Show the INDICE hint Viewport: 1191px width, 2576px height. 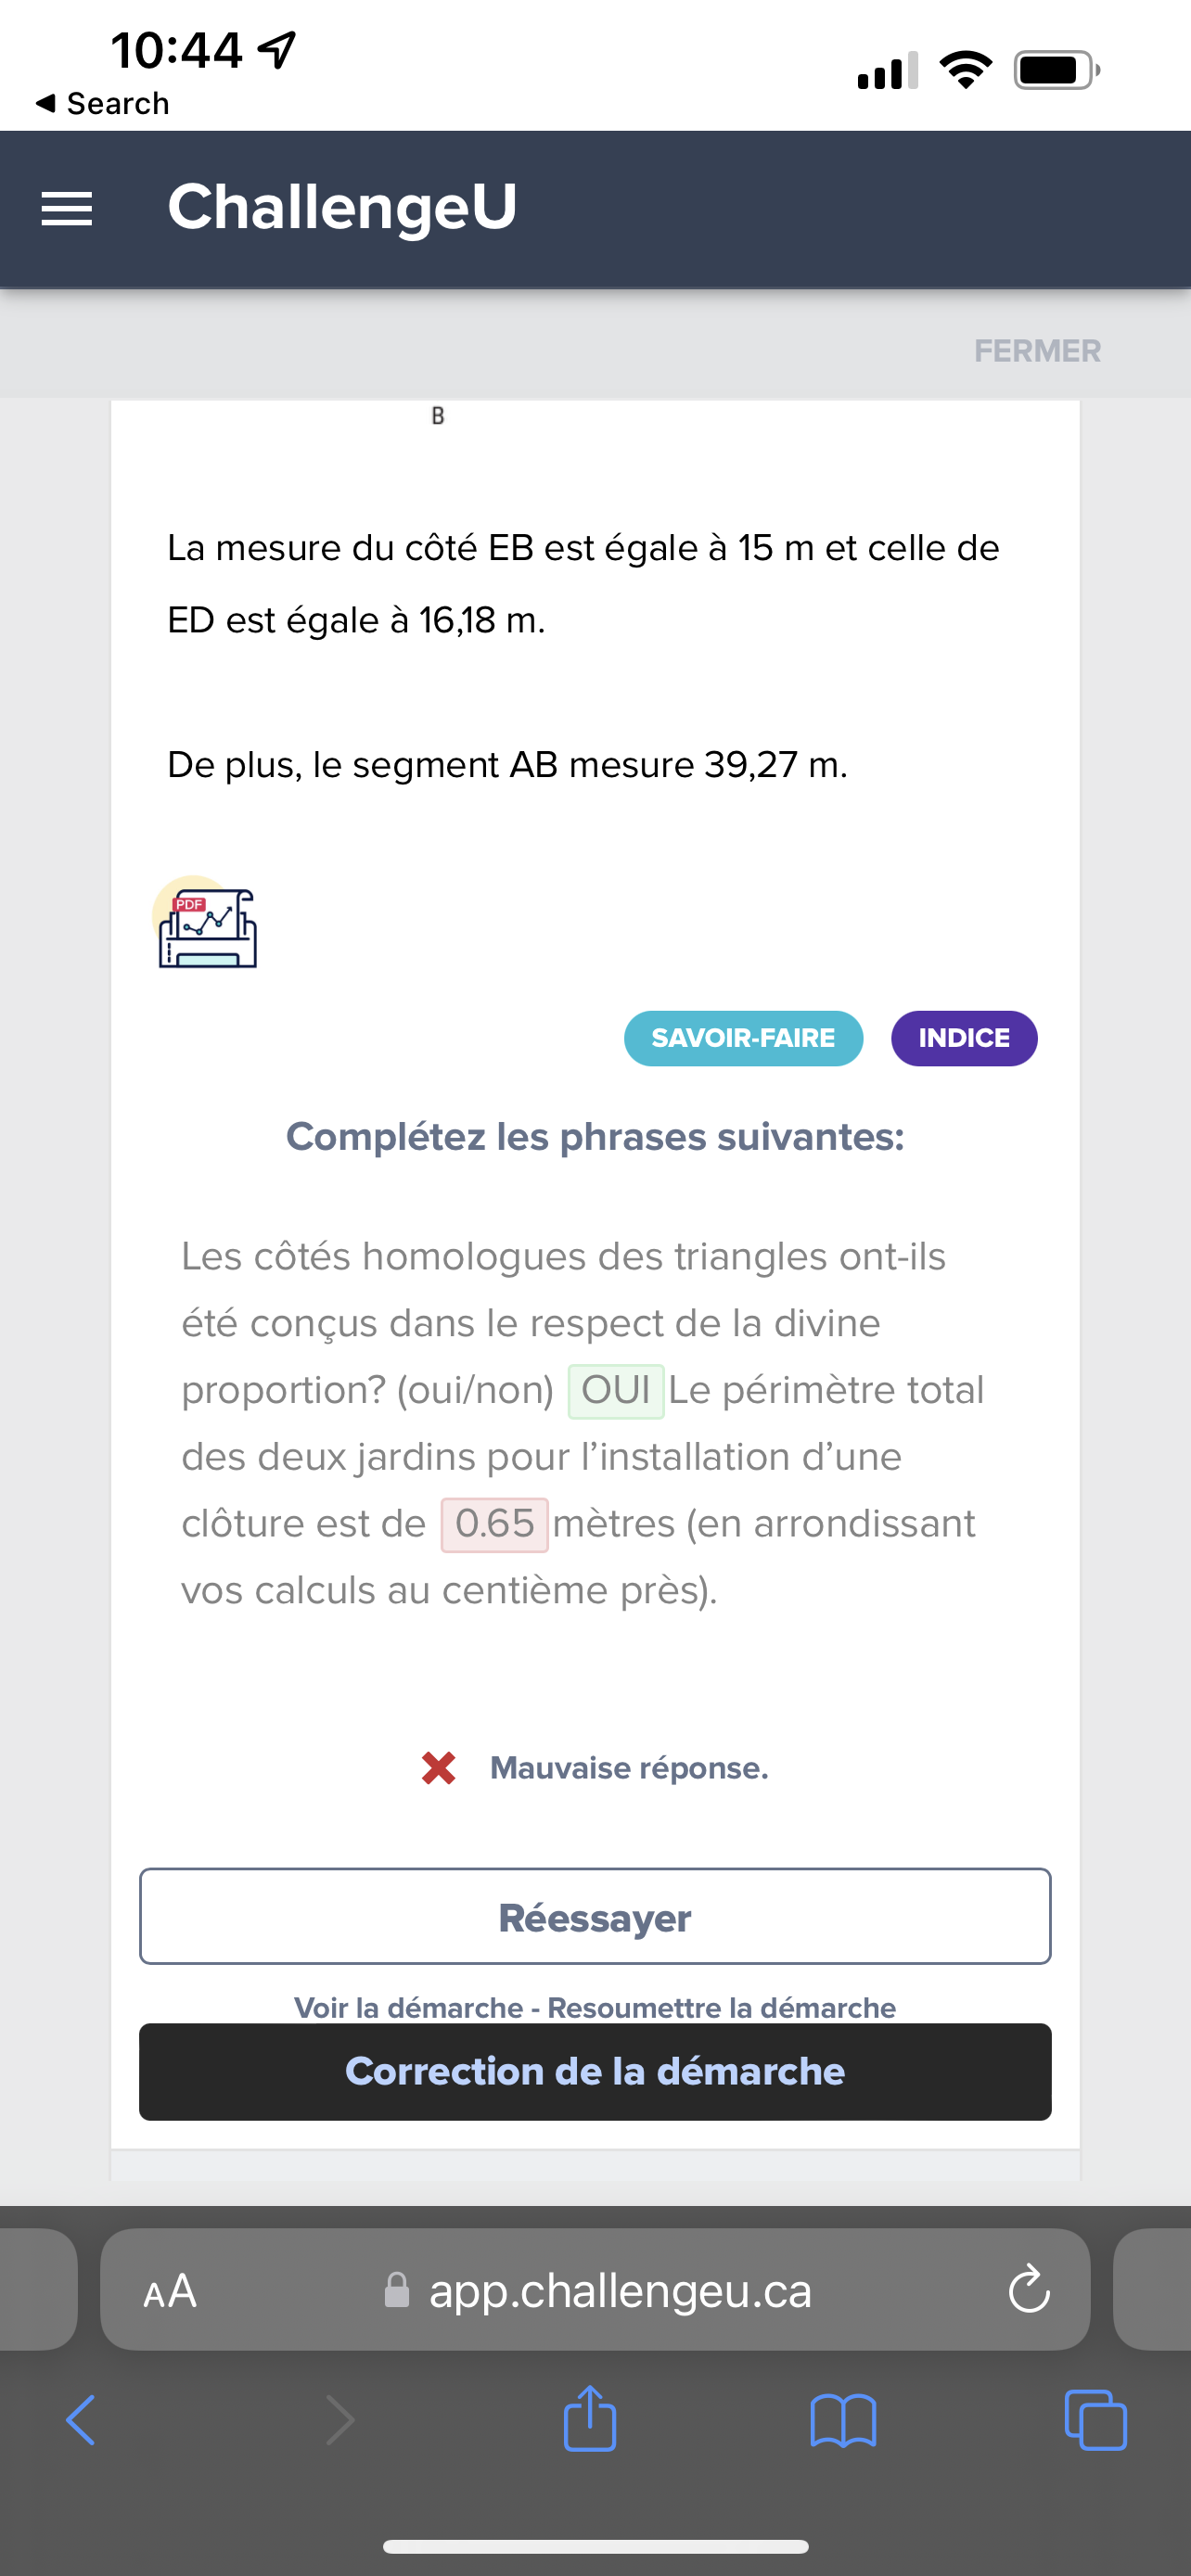point(964,1038)
